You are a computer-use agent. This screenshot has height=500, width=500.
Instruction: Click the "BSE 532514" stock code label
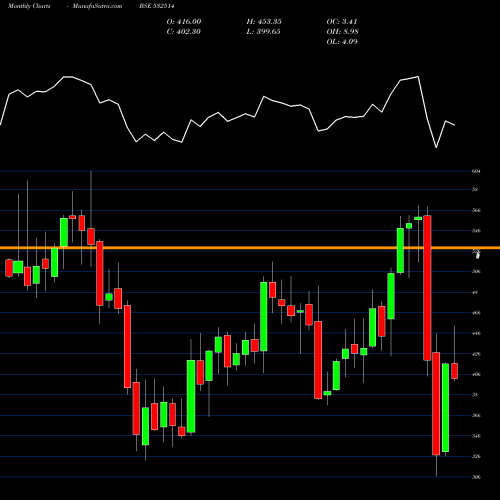coord(157,6)
